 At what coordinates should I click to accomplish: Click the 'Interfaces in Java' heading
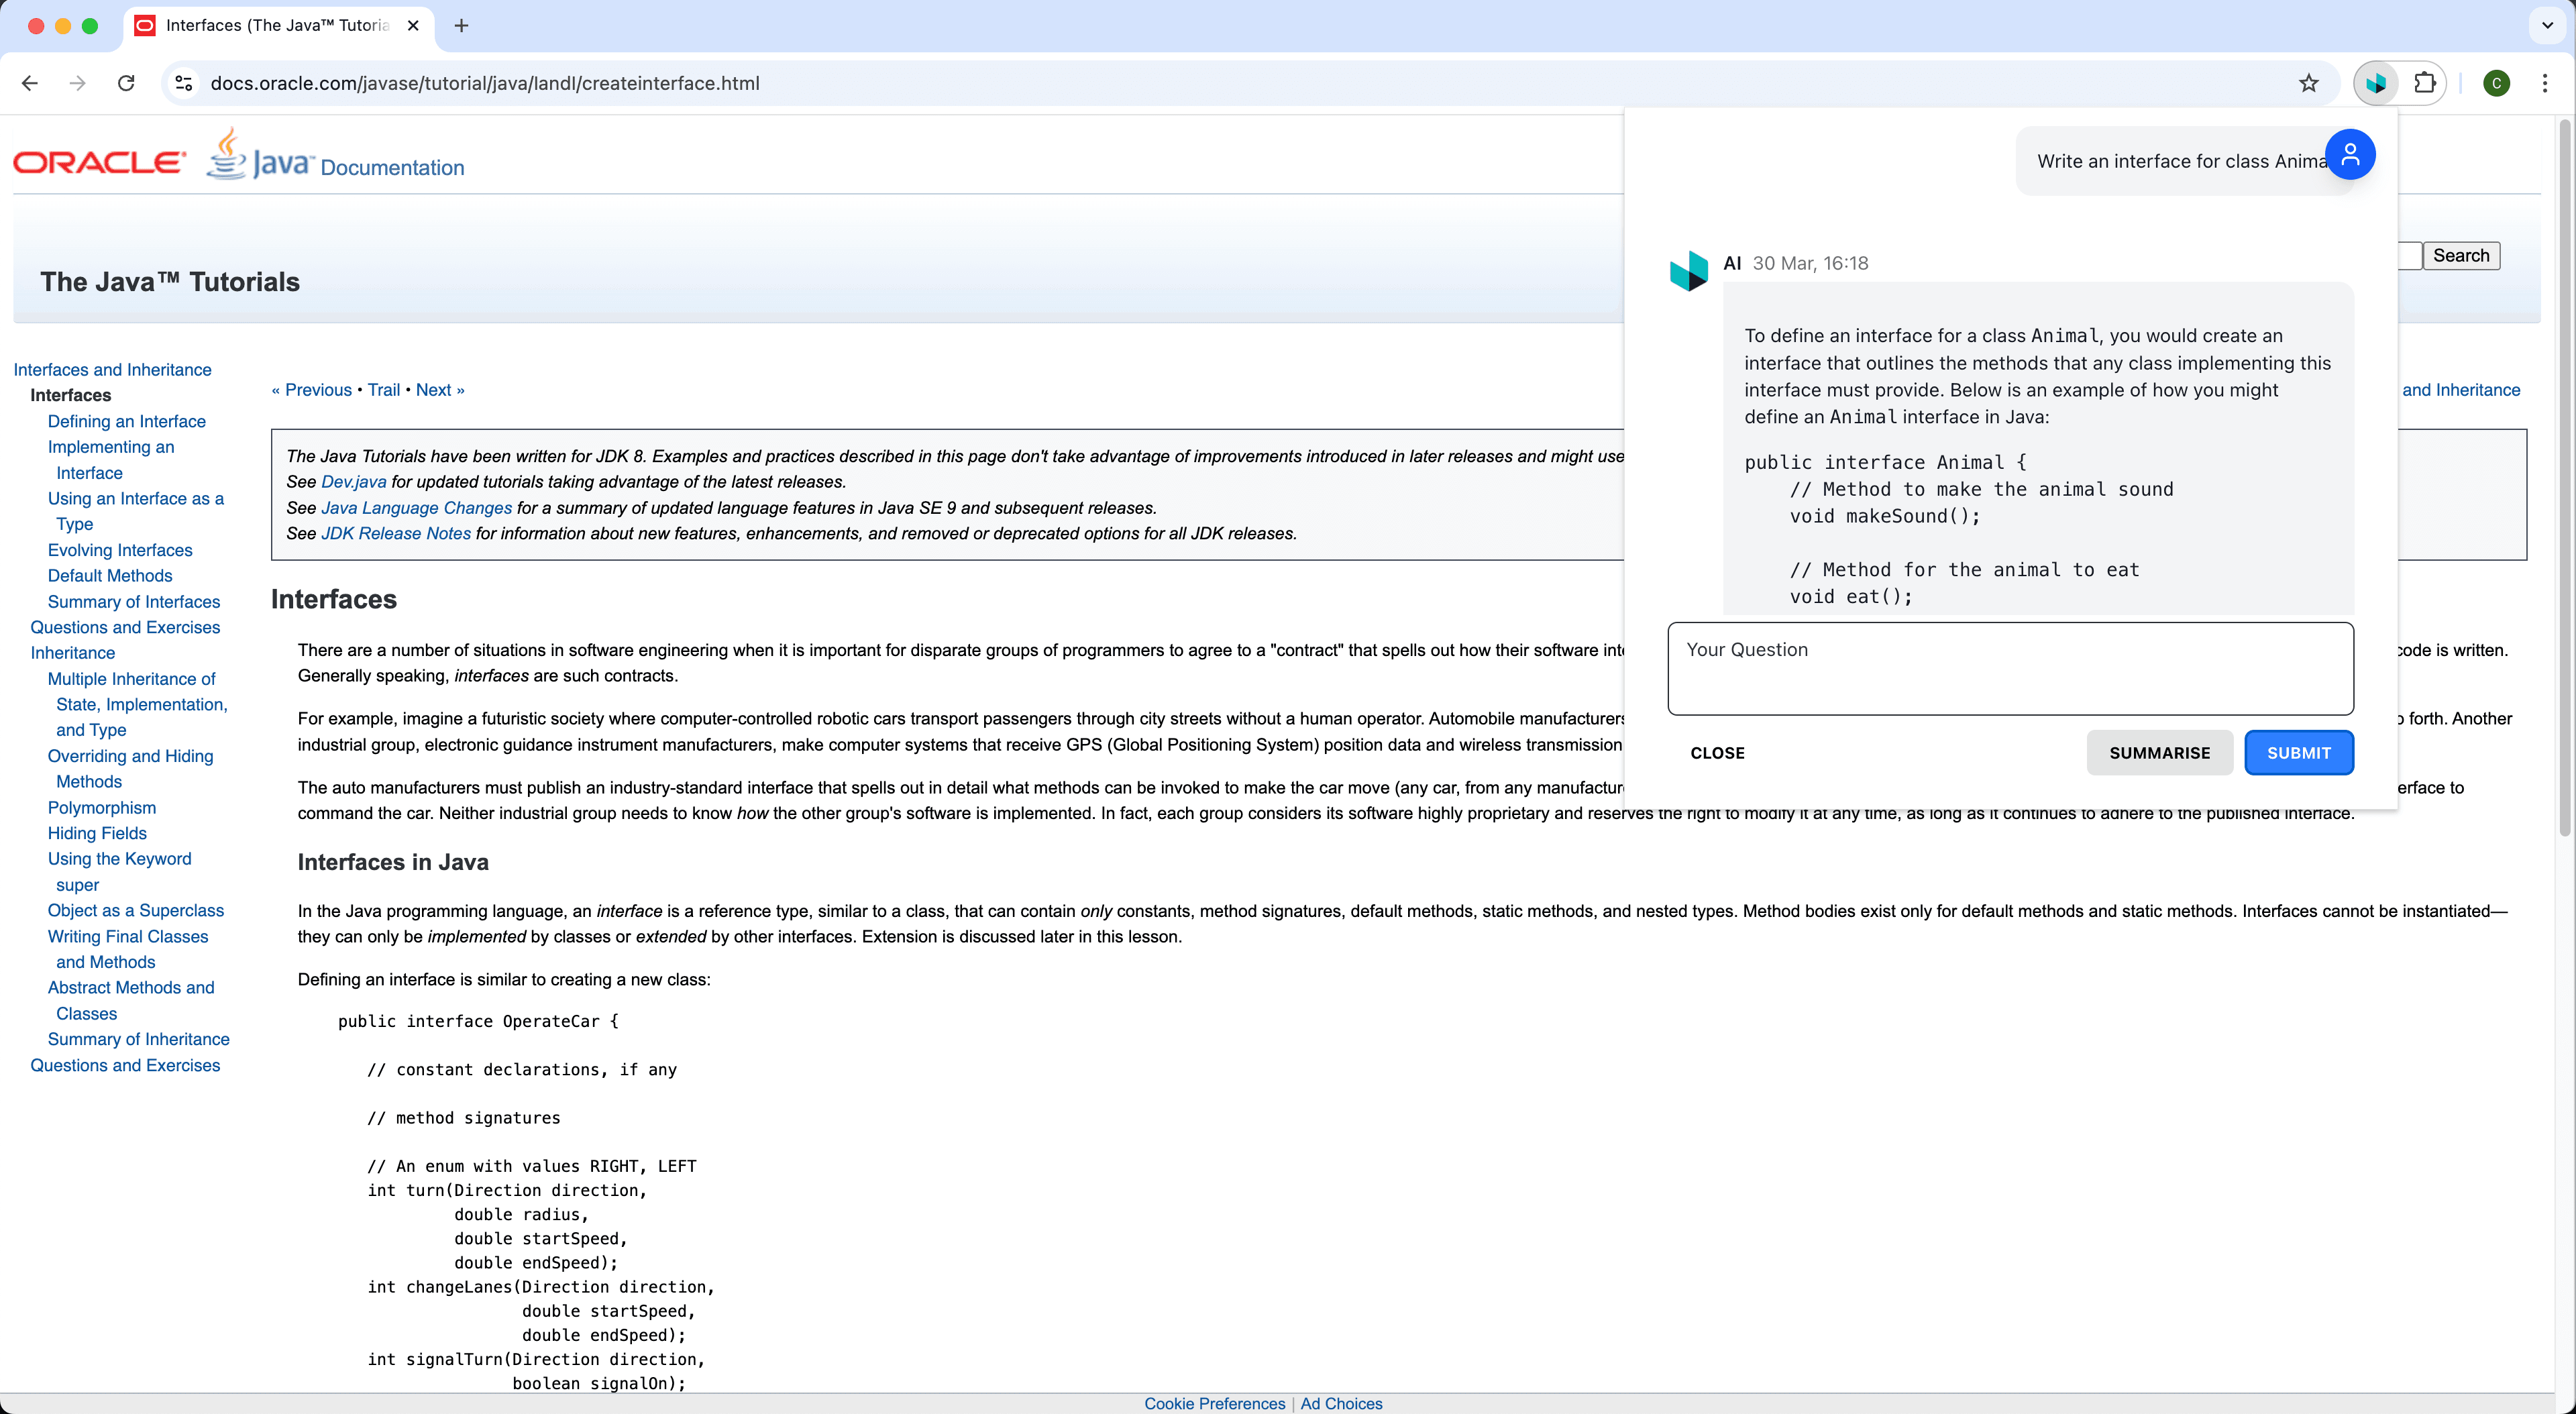(x=393, y=862)
